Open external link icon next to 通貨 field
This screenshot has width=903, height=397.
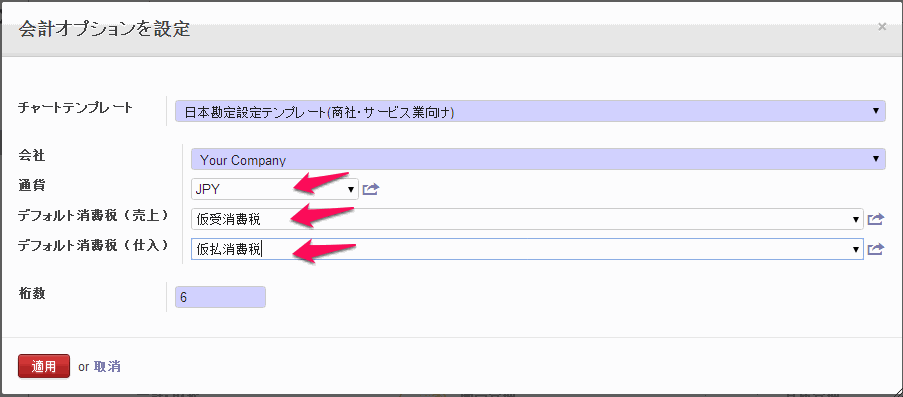click(x=371, y=189)
